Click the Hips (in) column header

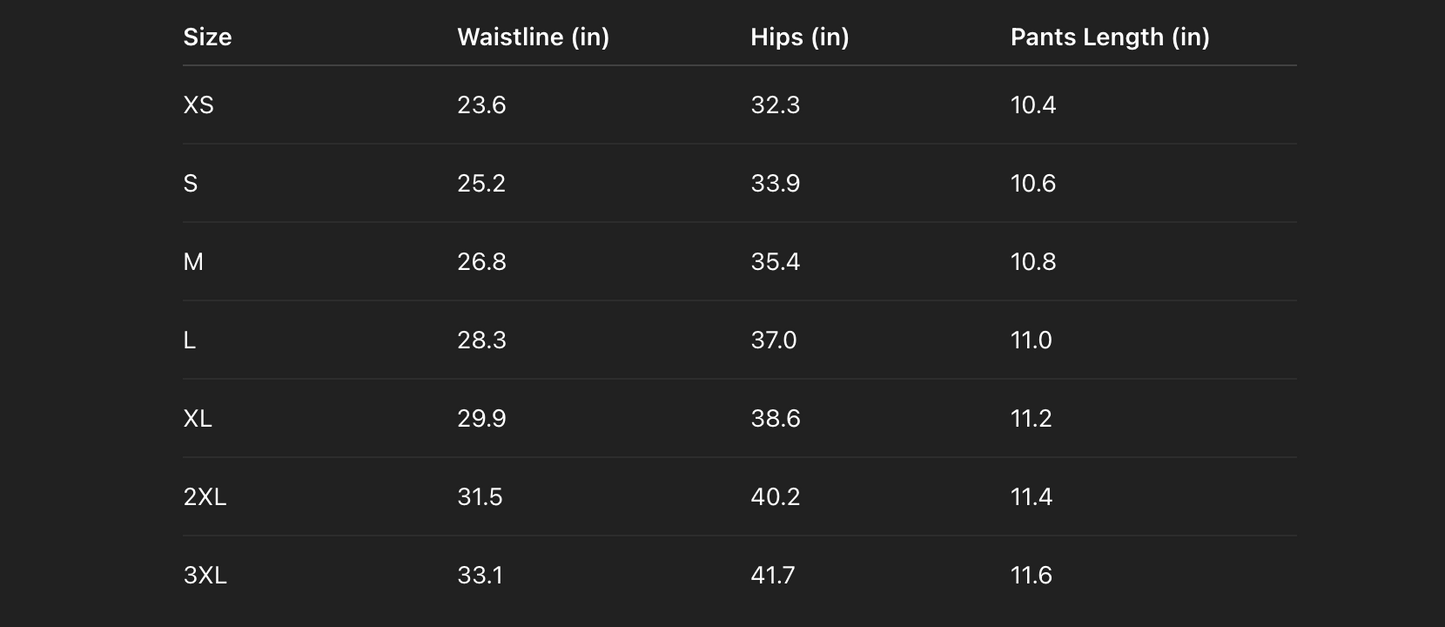click(799, 37)
